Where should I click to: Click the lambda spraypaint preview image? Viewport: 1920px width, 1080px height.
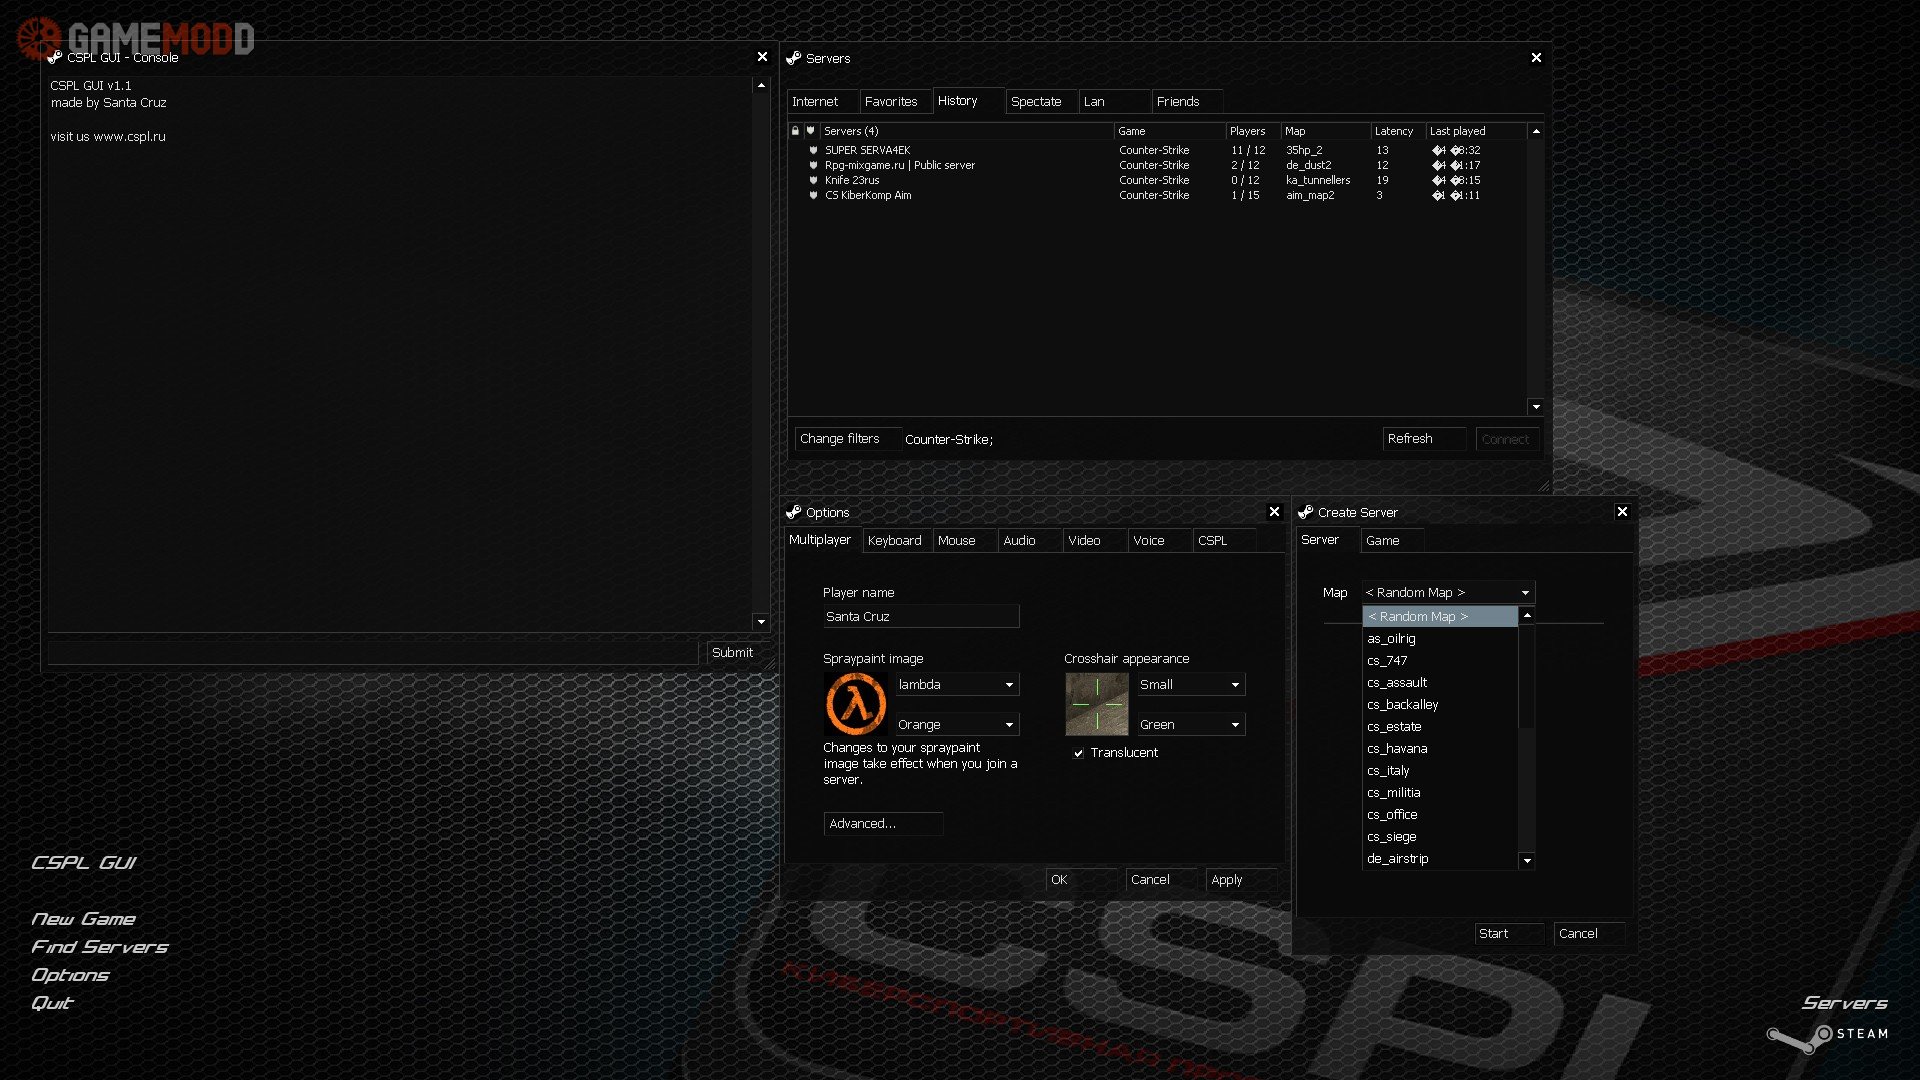click(x=856, y=704)
